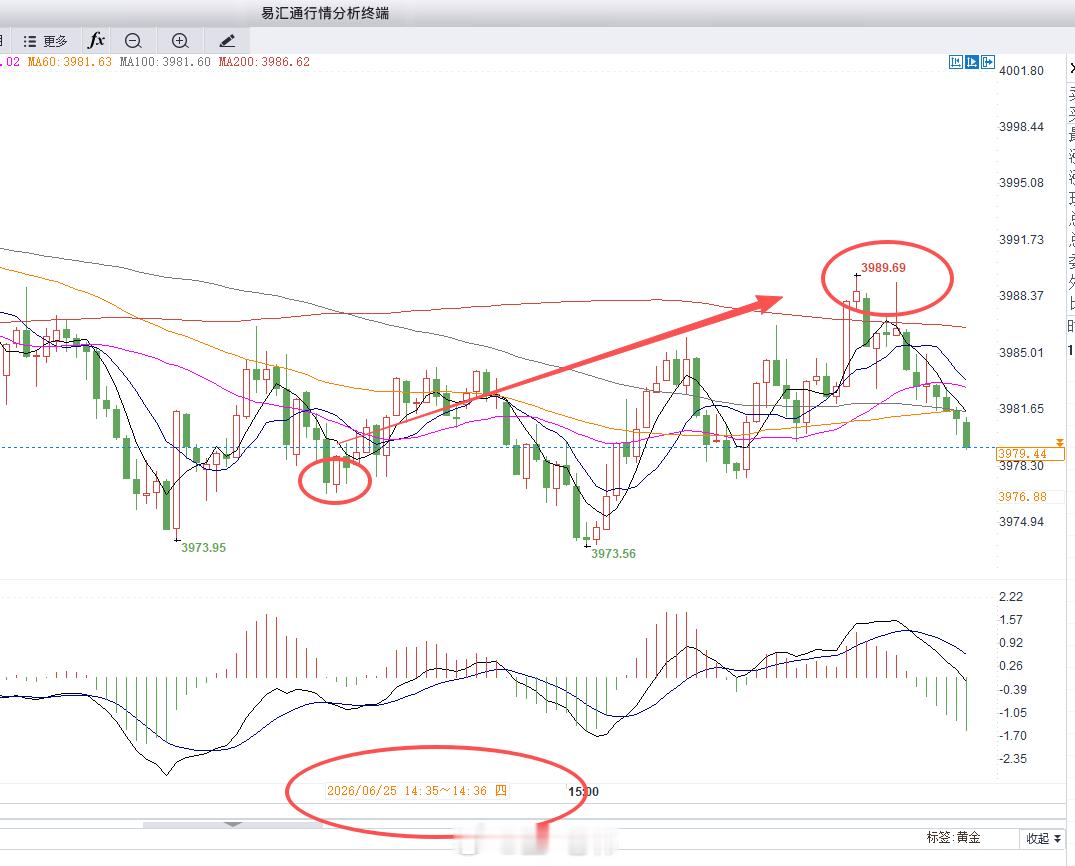Click the MACD axis value 1.57
This screenshot has width=1075, height=866.
point(1011,620)
